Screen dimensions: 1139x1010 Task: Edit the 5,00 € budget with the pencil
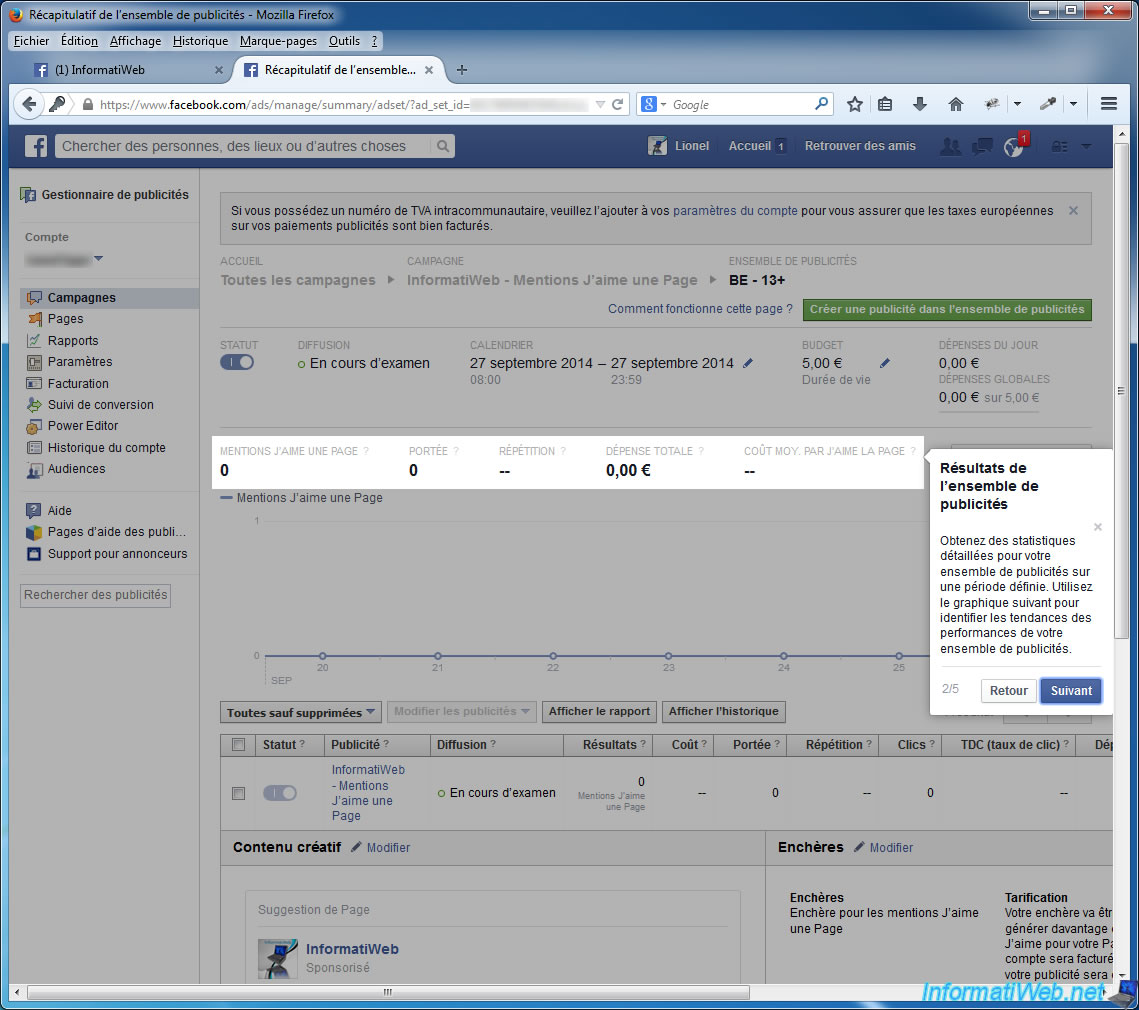(x=885, y=363)
